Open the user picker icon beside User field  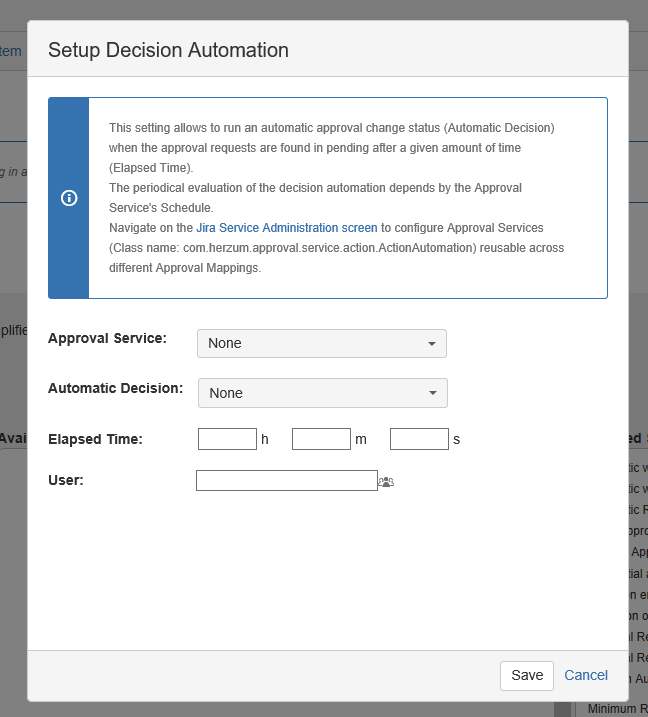[x=386, y=482]
